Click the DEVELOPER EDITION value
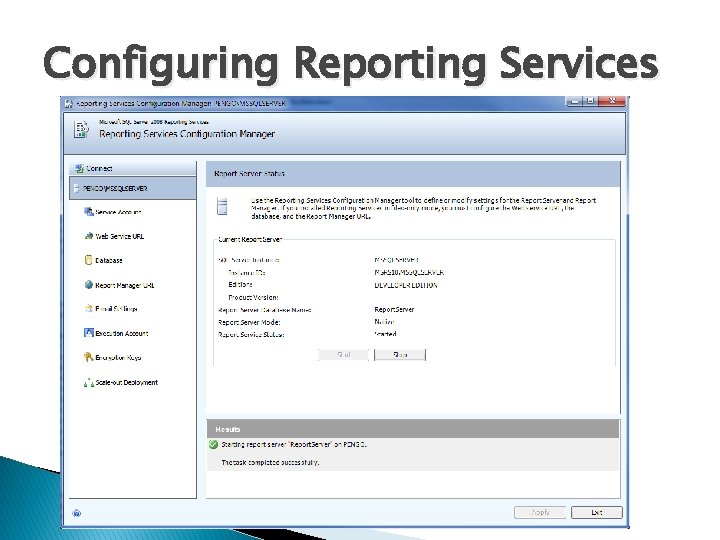Viewport: 720px width, 540px height. [406, 285]
